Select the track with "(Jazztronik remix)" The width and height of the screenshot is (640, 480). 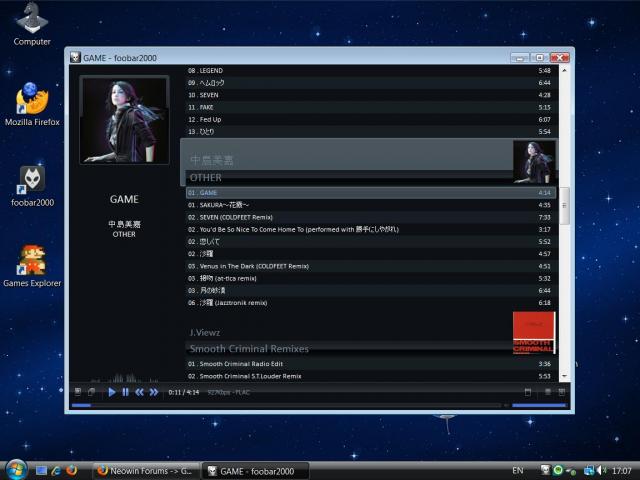pyautogui.click(x=369, y=303)
